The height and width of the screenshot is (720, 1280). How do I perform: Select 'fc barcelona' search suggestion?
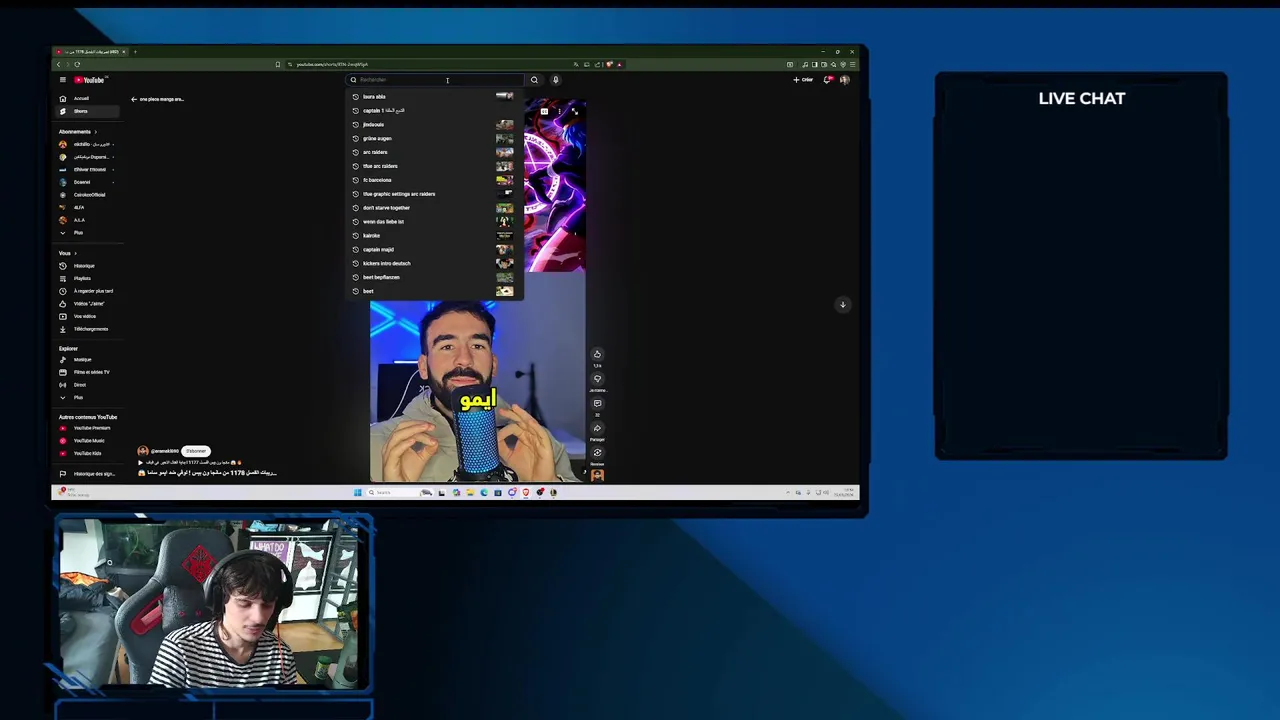click(x=432, y=180)
